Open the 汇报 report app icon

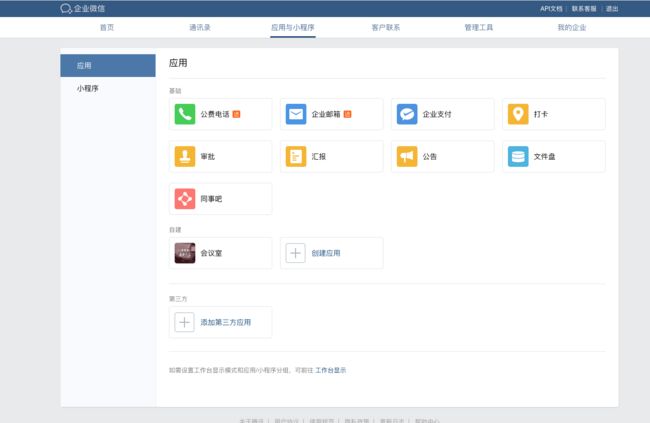296,156
